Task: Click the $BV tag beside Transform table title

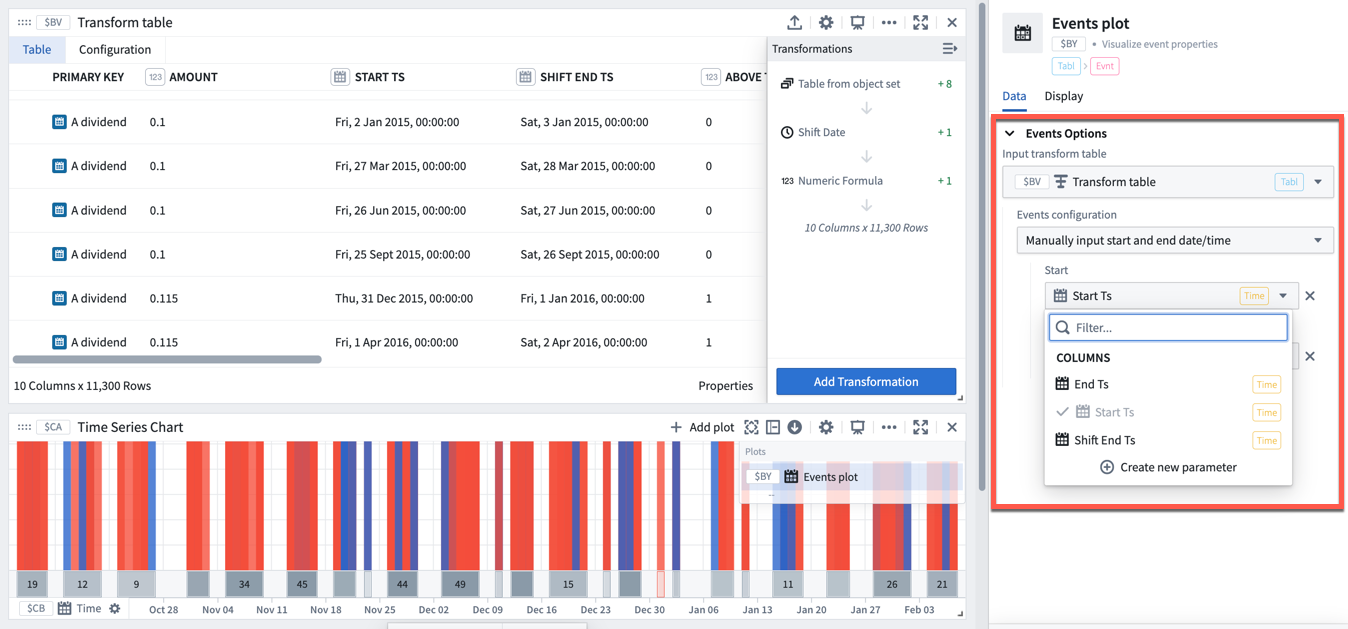Action: [53, 22]
